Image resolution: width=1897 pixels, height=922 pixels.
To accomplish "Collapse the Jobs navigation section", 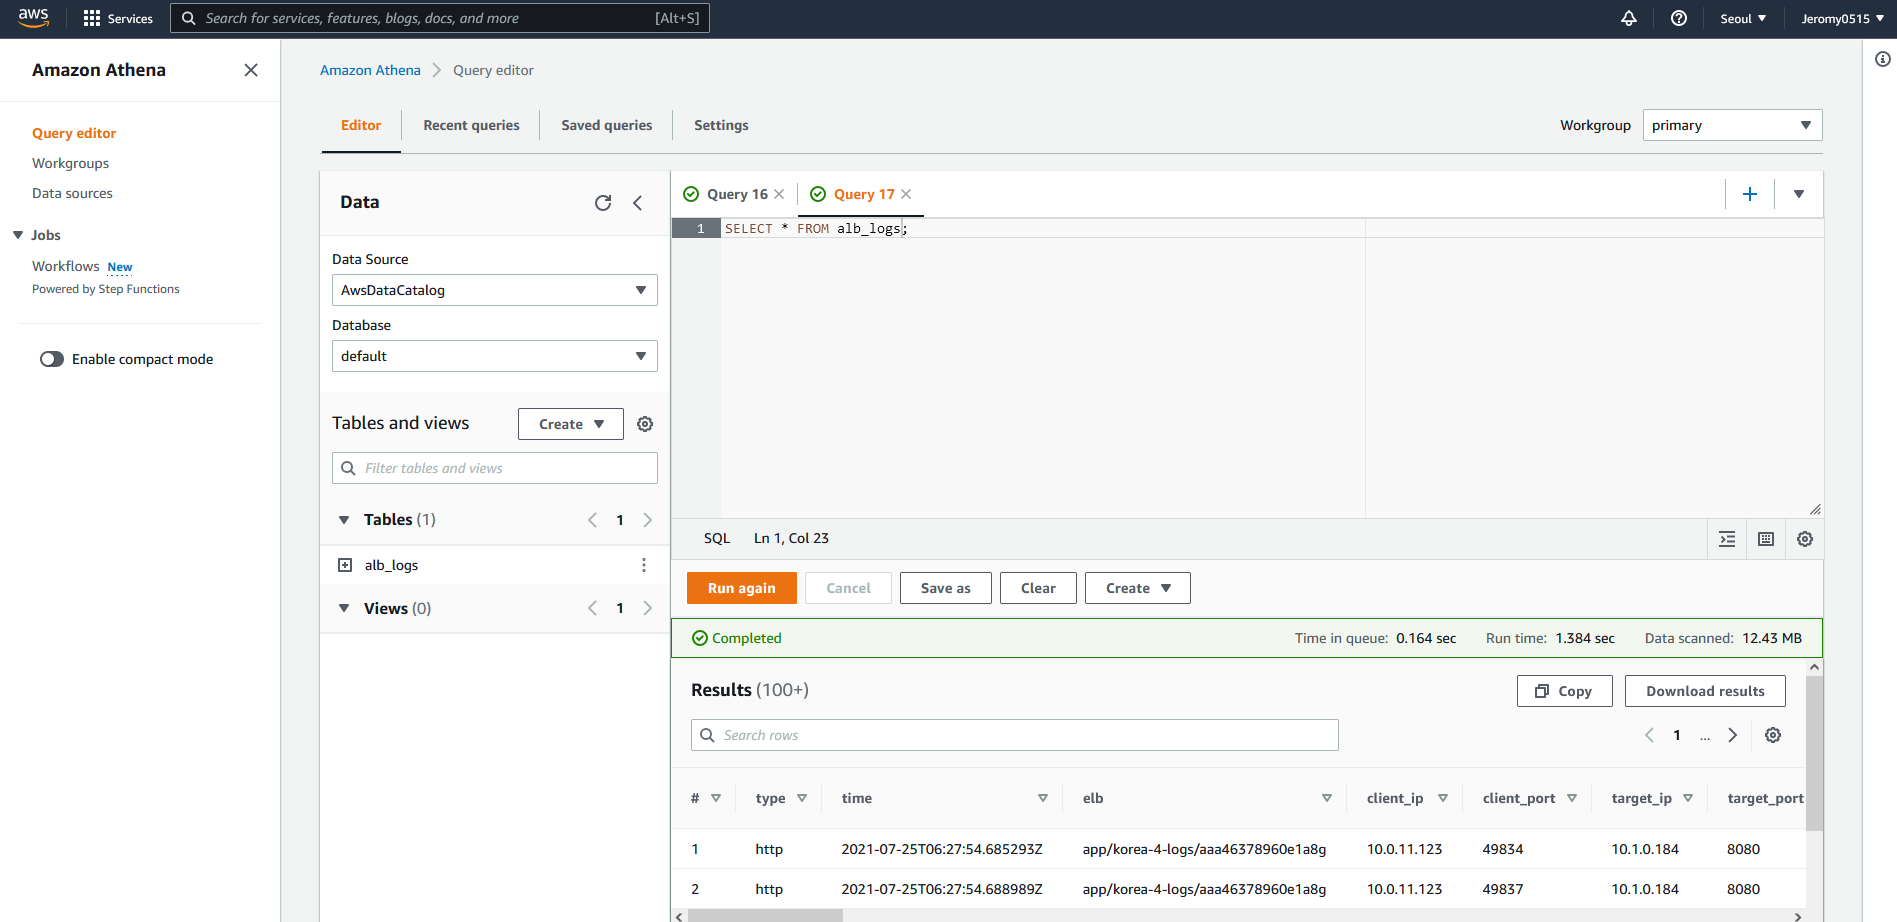I will [x=18, y=235].
